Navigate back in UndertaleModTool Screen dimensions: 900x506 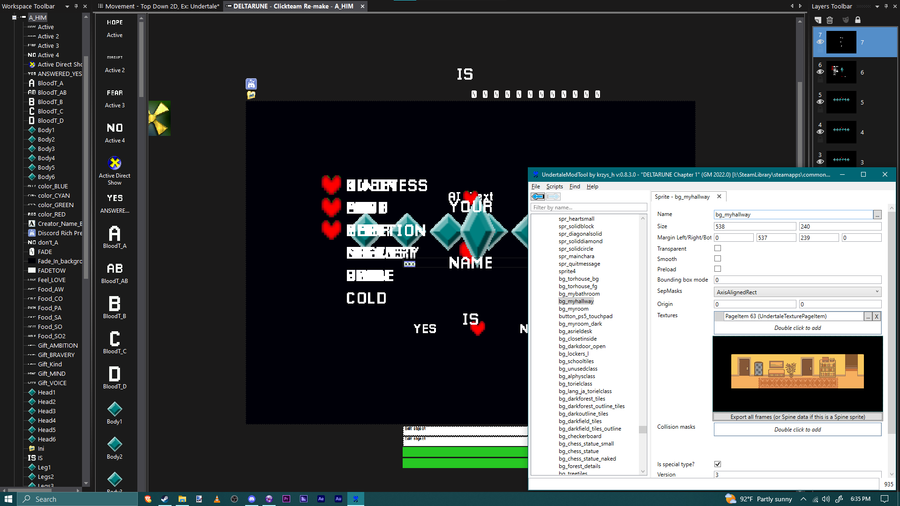point(538,197)
